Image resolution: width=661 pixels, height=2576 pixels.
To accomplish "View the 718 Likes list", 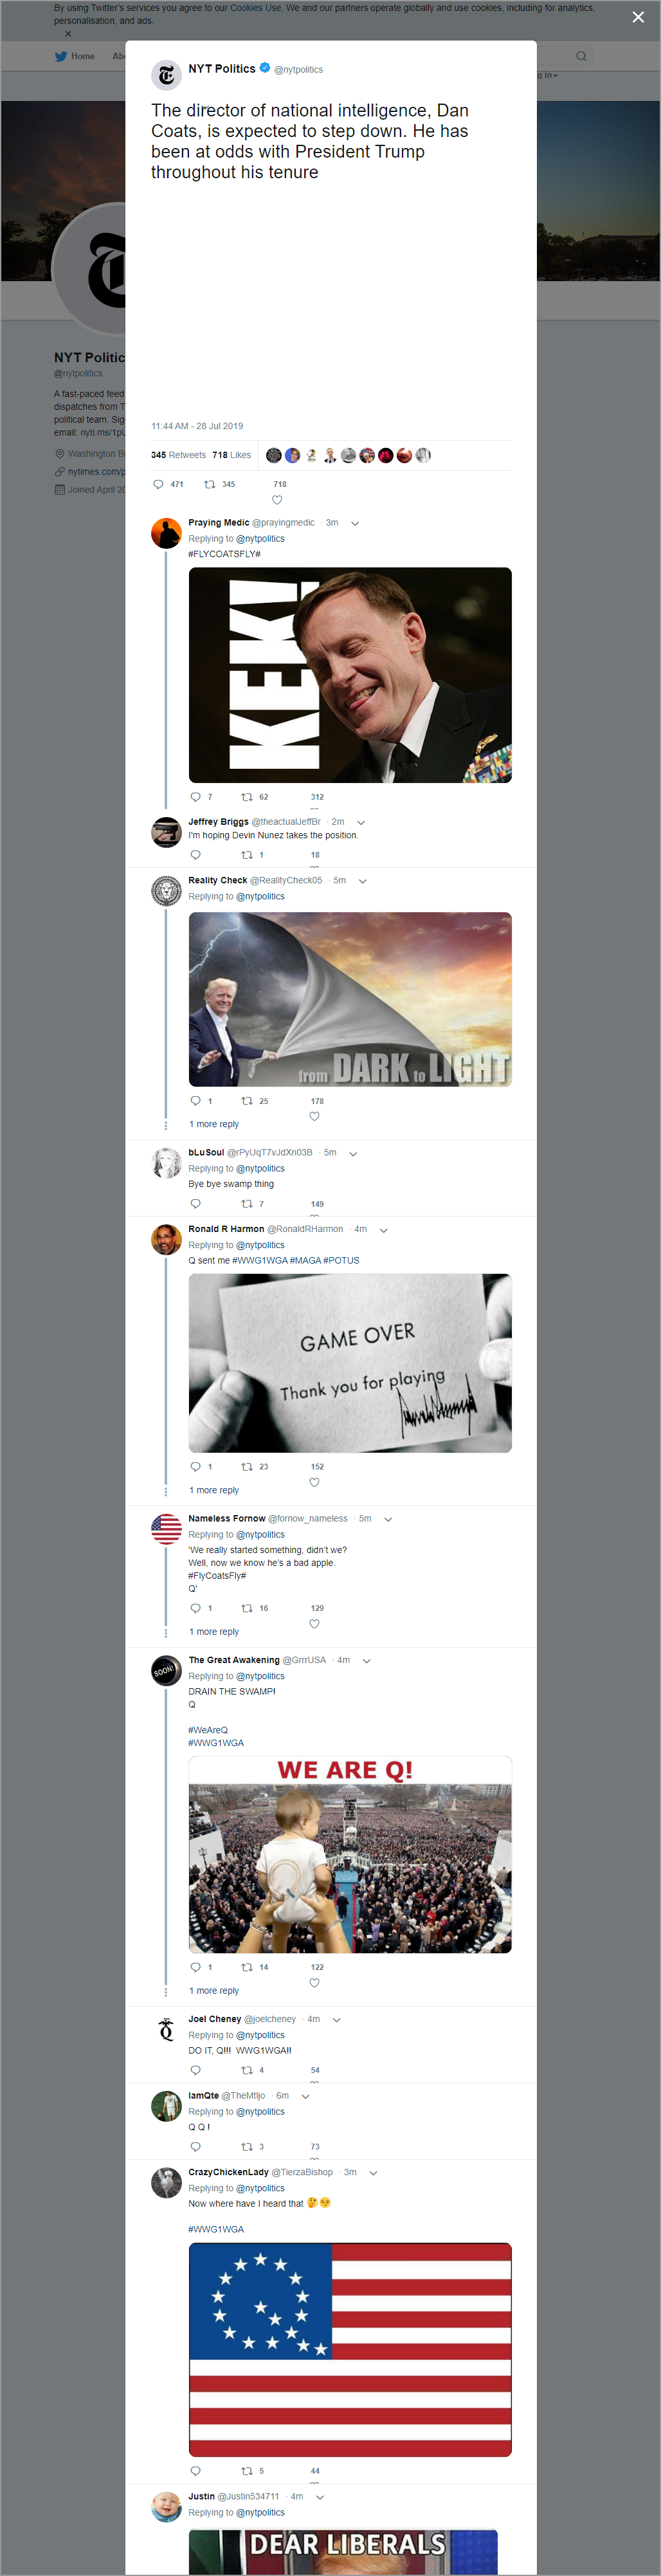I will [x=231, y=455].
